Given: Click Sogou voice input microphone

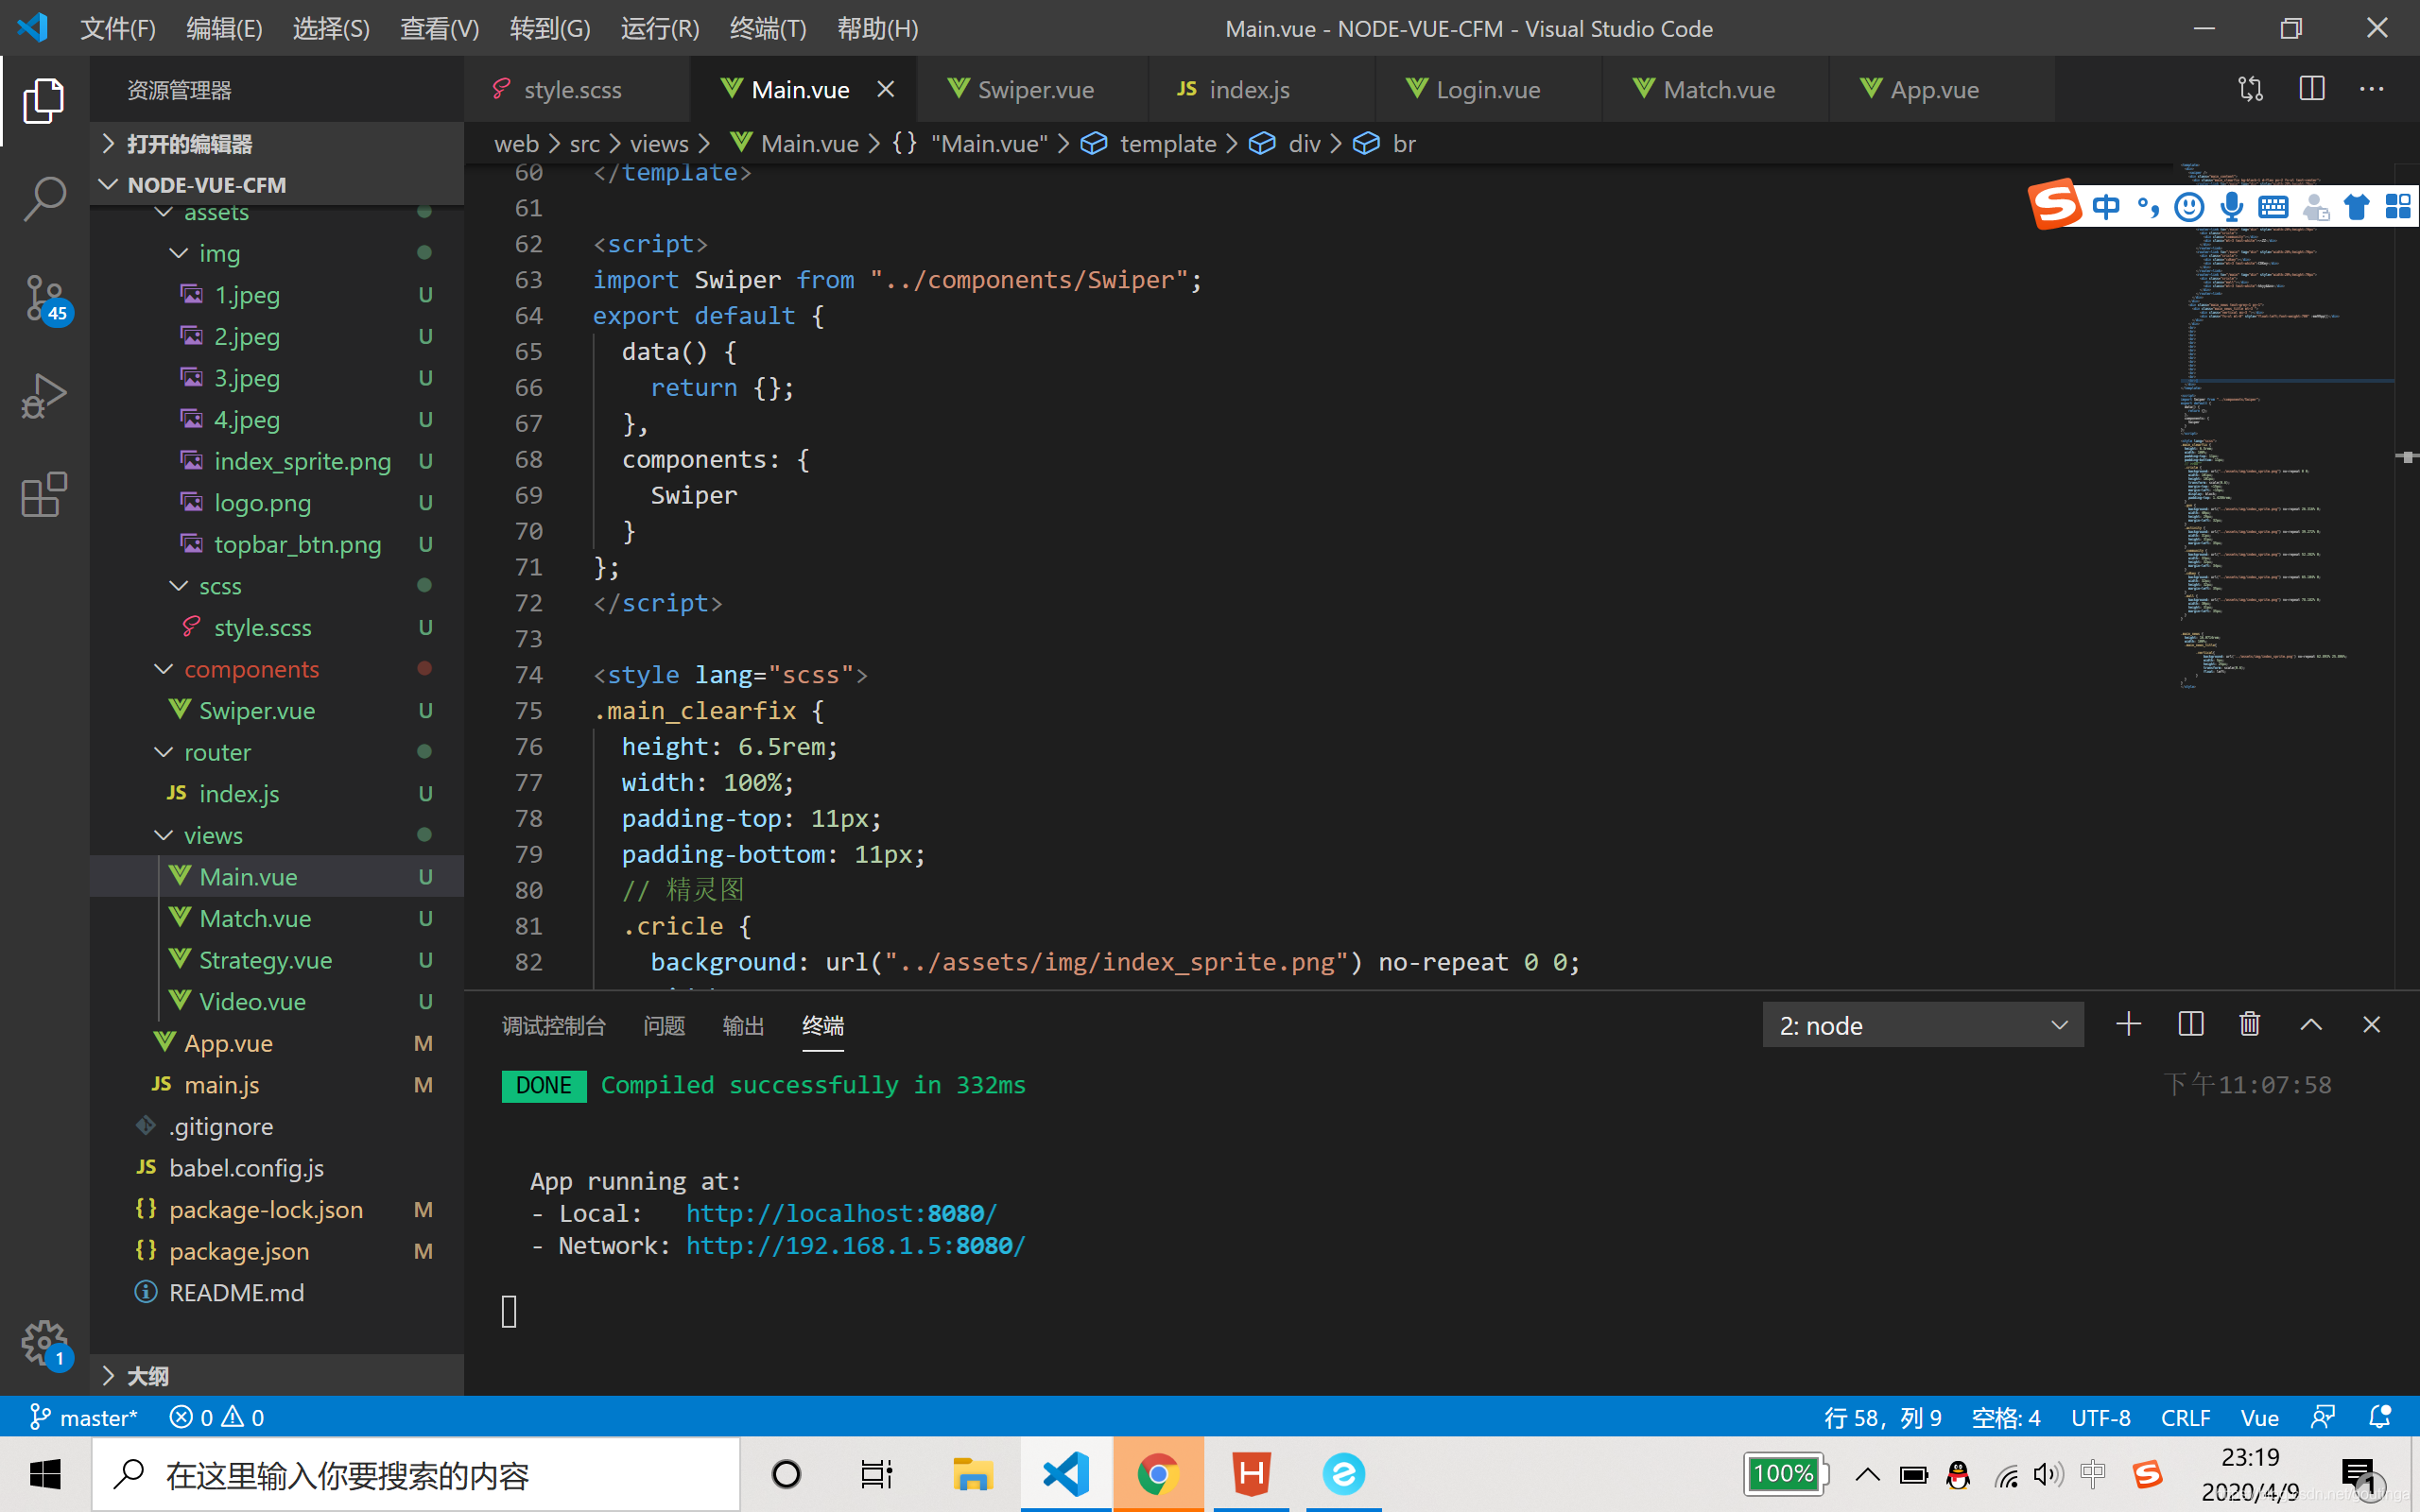Looking at the screenshot, I should click(2231, 207).
